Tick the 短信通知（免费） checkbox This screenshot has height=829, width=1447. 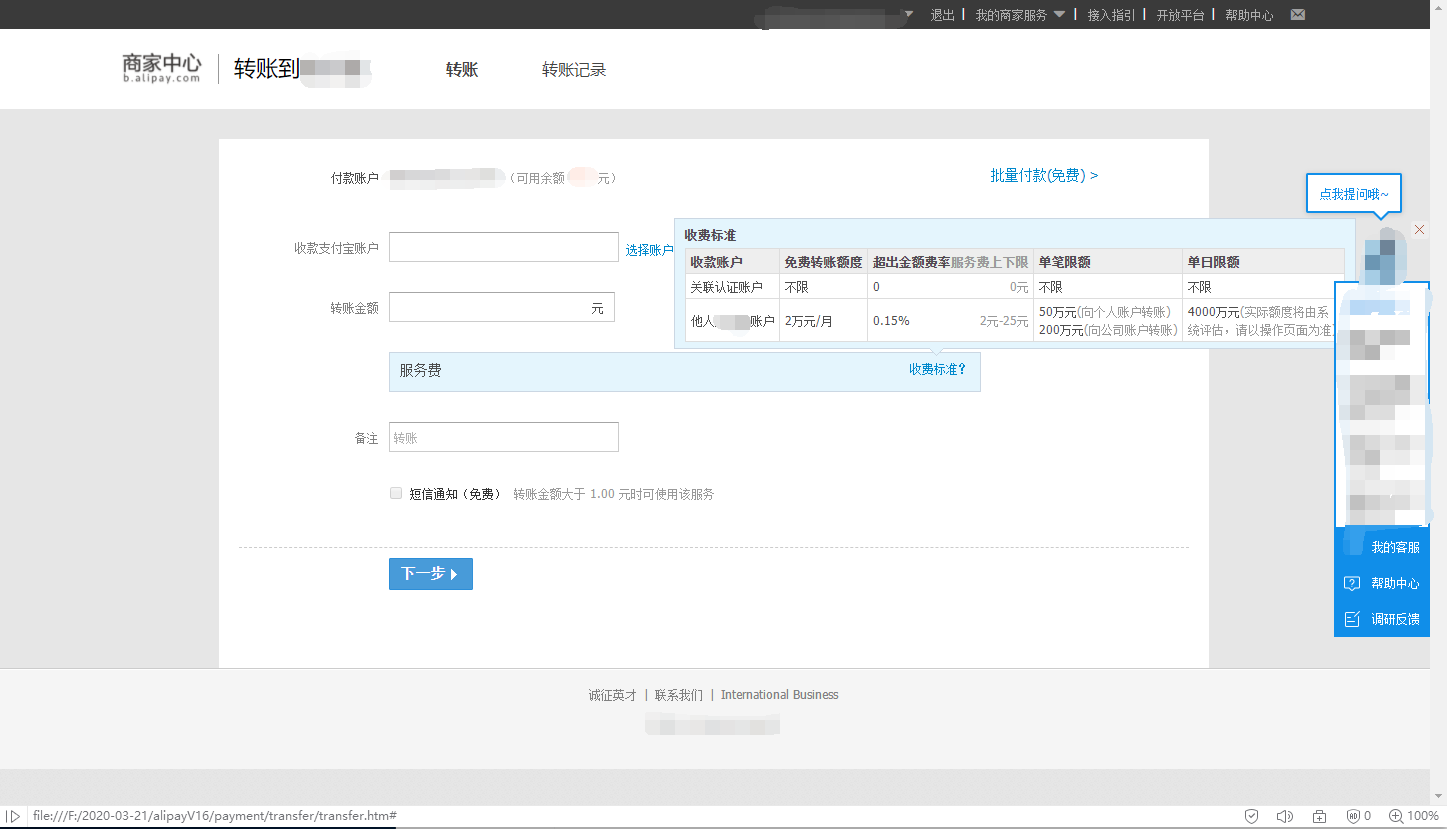click(396, 493)
